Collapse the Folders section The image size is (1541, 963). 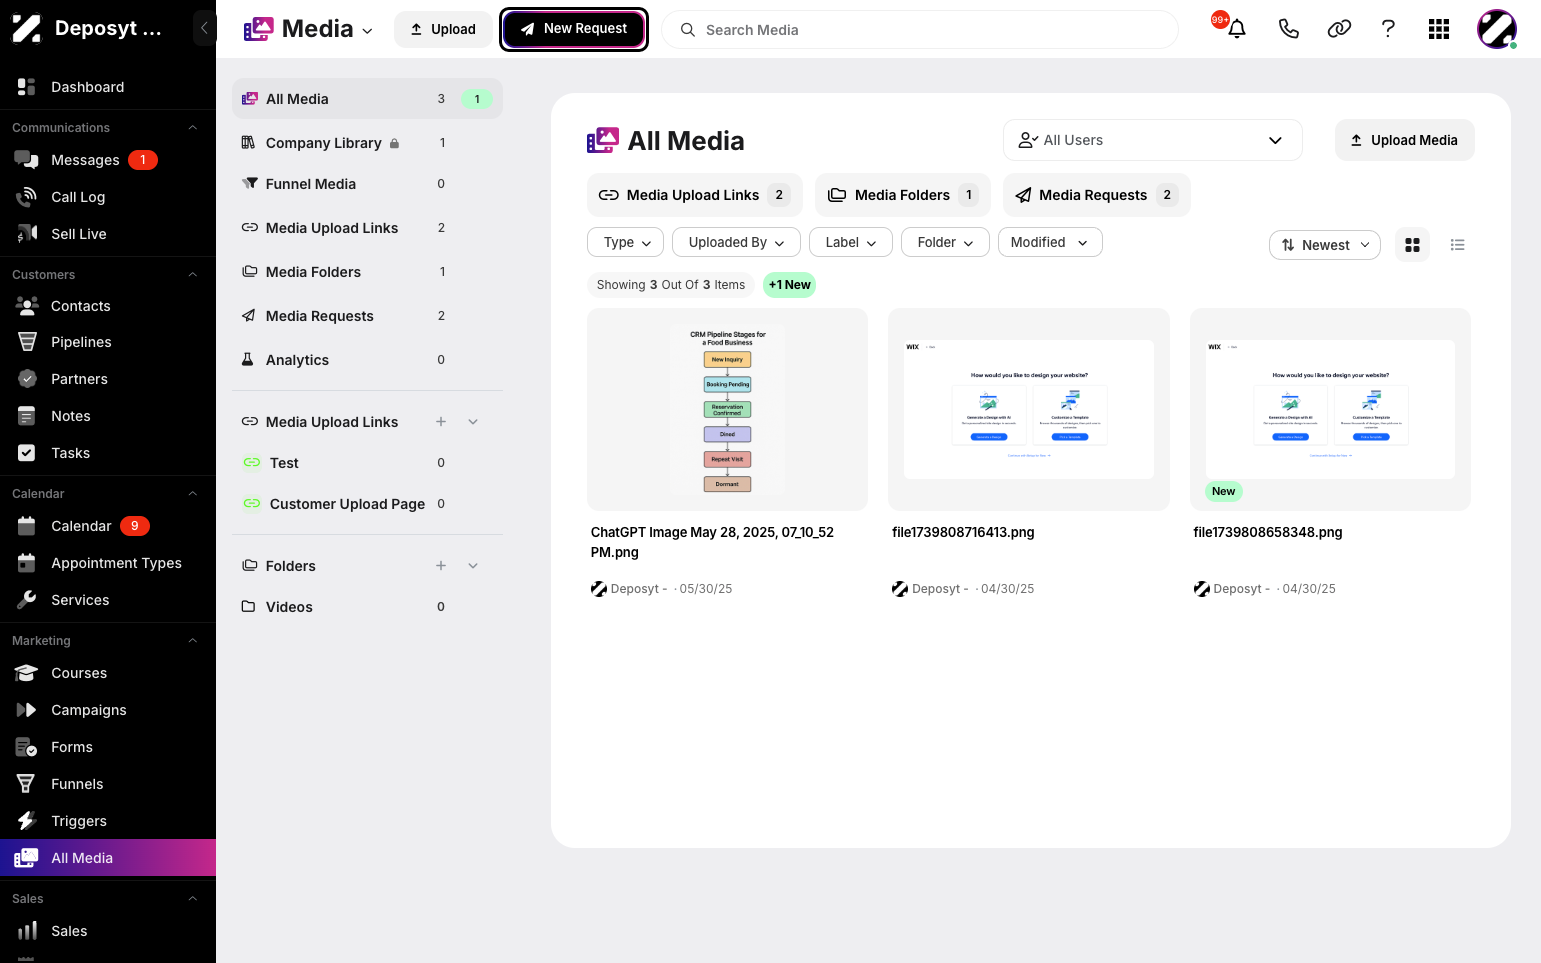point(473,566)
